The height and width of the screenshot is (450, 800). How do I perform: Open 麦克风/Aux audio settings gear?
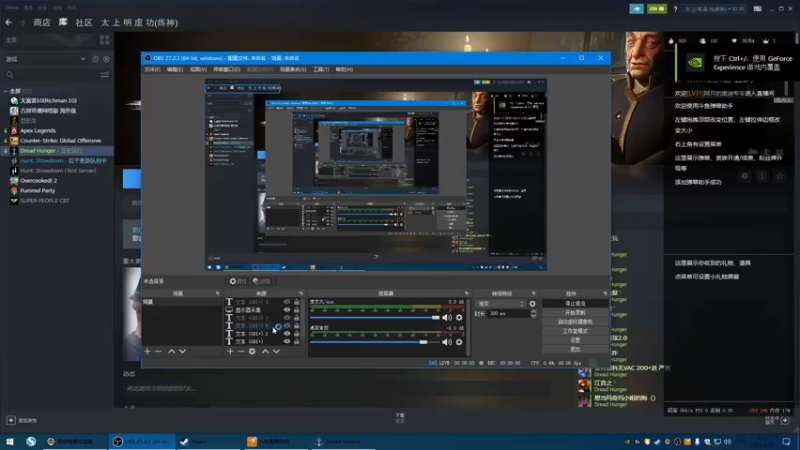click(x=459, y=317)
